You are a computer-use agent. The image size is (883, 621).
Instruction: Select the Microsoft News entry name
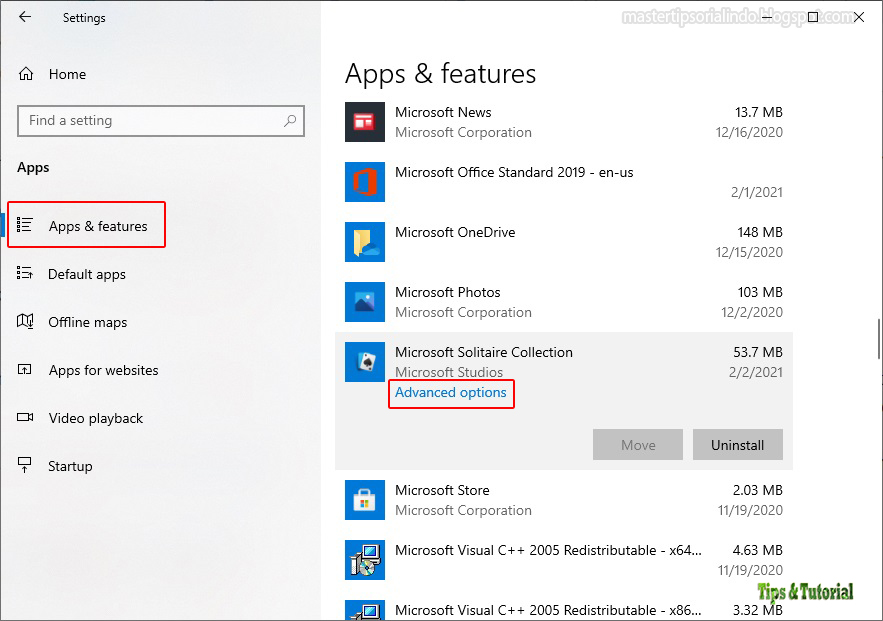click(x=443, y=112)
